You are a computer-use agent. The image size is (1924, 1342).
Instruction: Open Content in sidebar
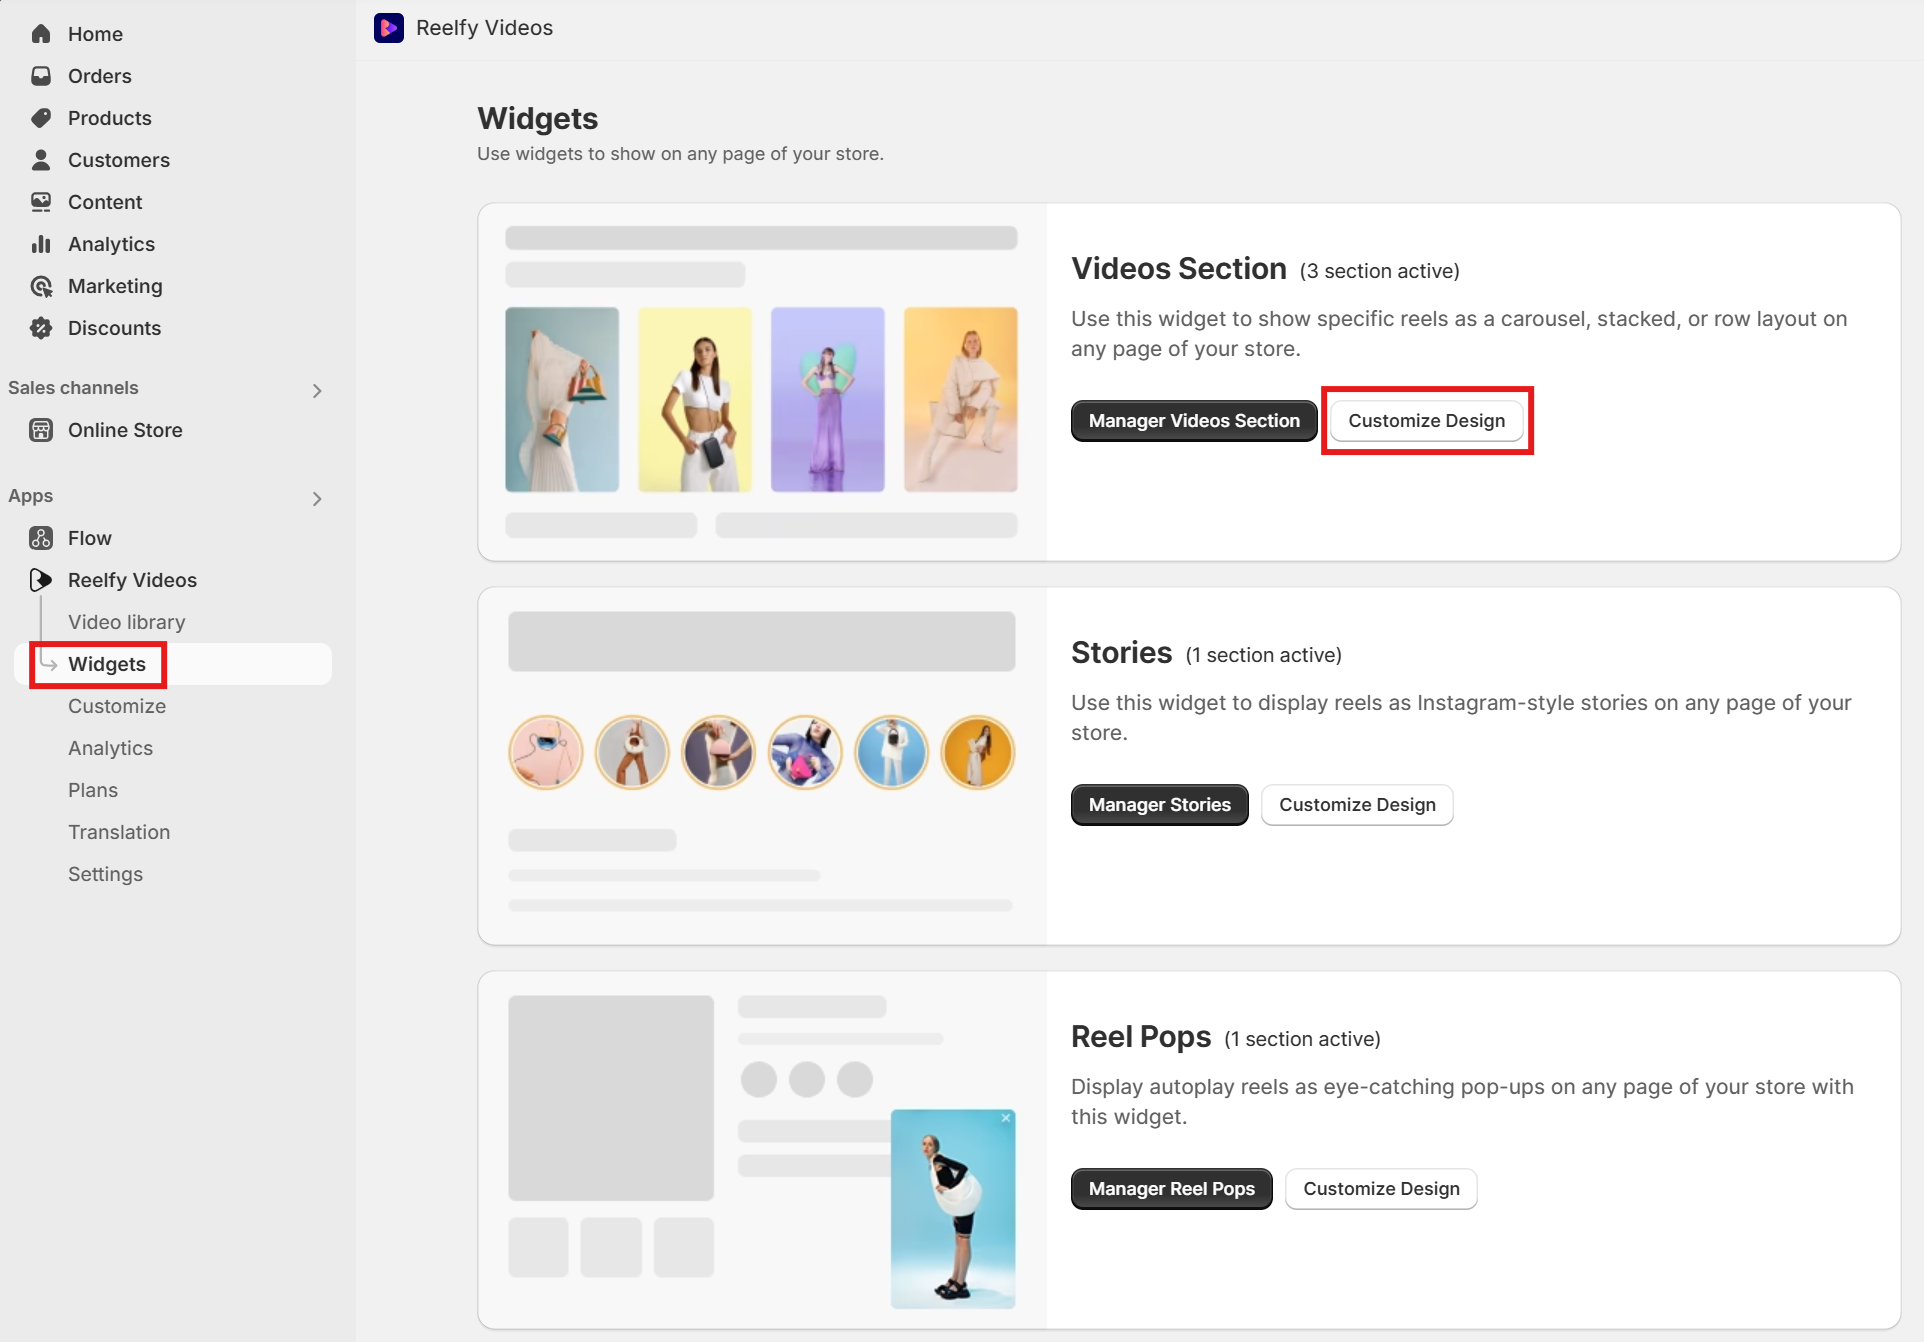105,202
